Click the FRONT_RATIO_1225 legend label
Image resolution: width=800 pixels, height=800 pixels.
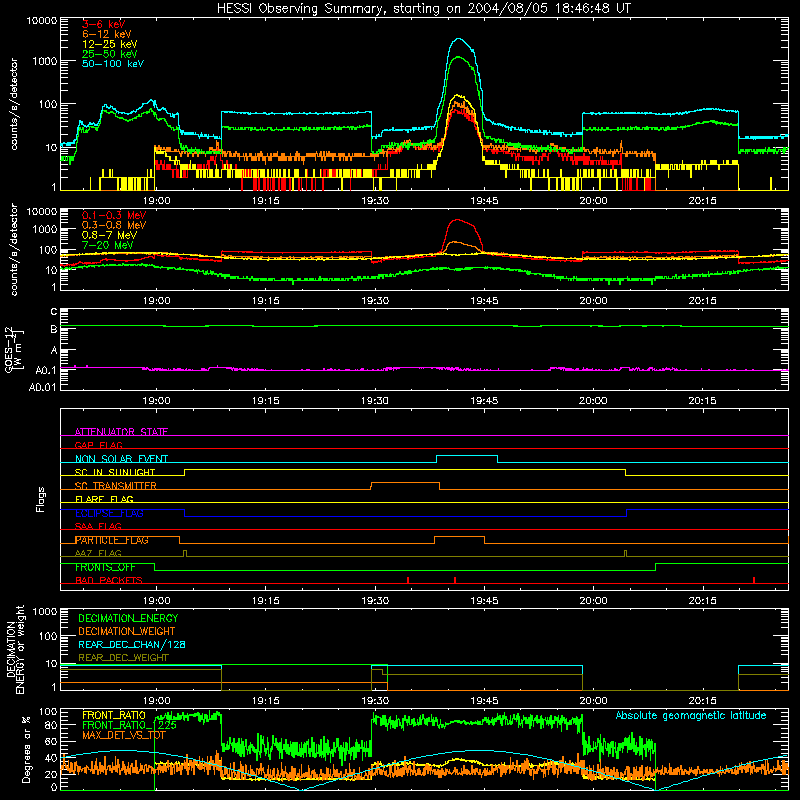(129, 725)
